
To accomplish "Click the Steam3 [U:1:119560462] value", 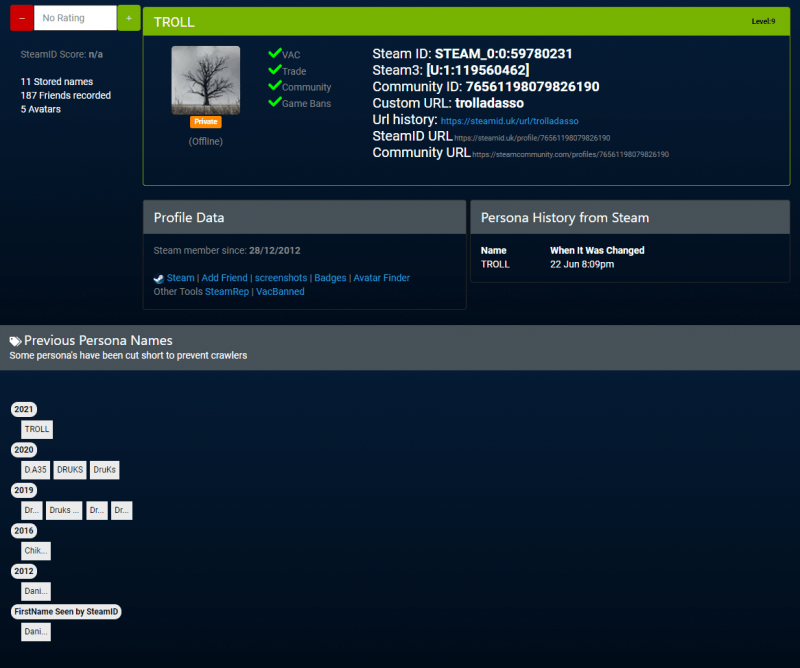I will tap(478, 70).
